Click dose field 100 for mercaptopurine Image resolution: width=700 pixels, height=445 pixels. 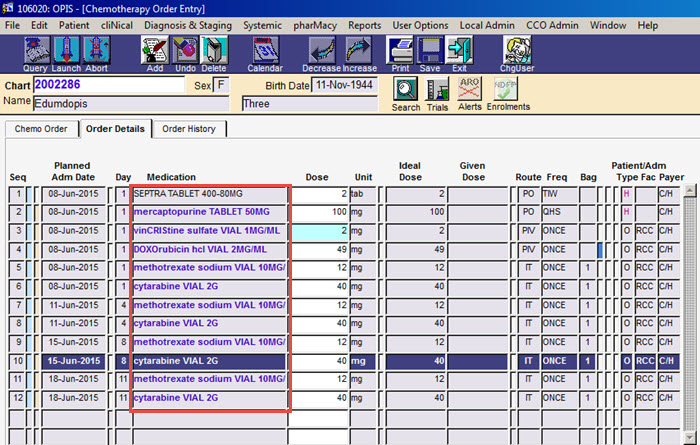tap(320, 212)
